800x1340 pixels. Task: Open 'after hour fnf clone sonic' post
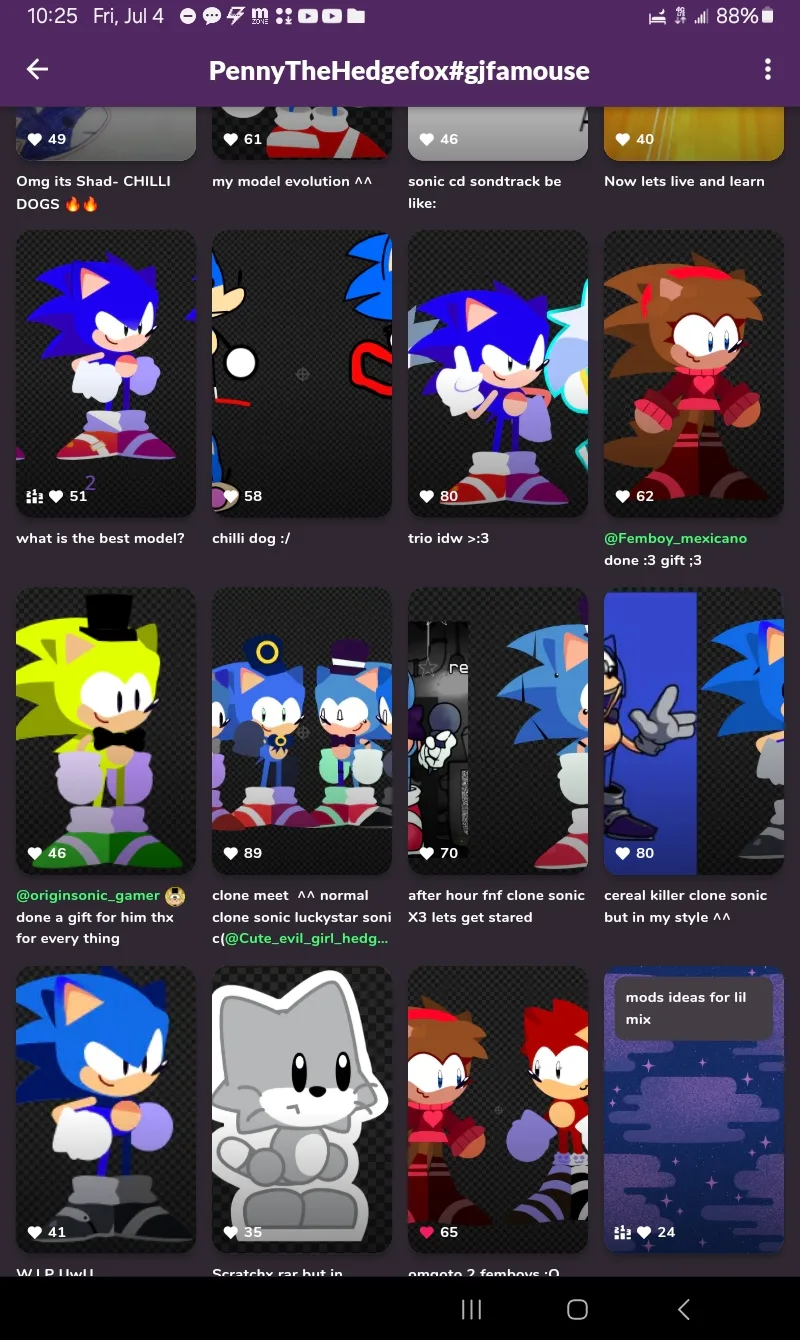click(498, 731)
